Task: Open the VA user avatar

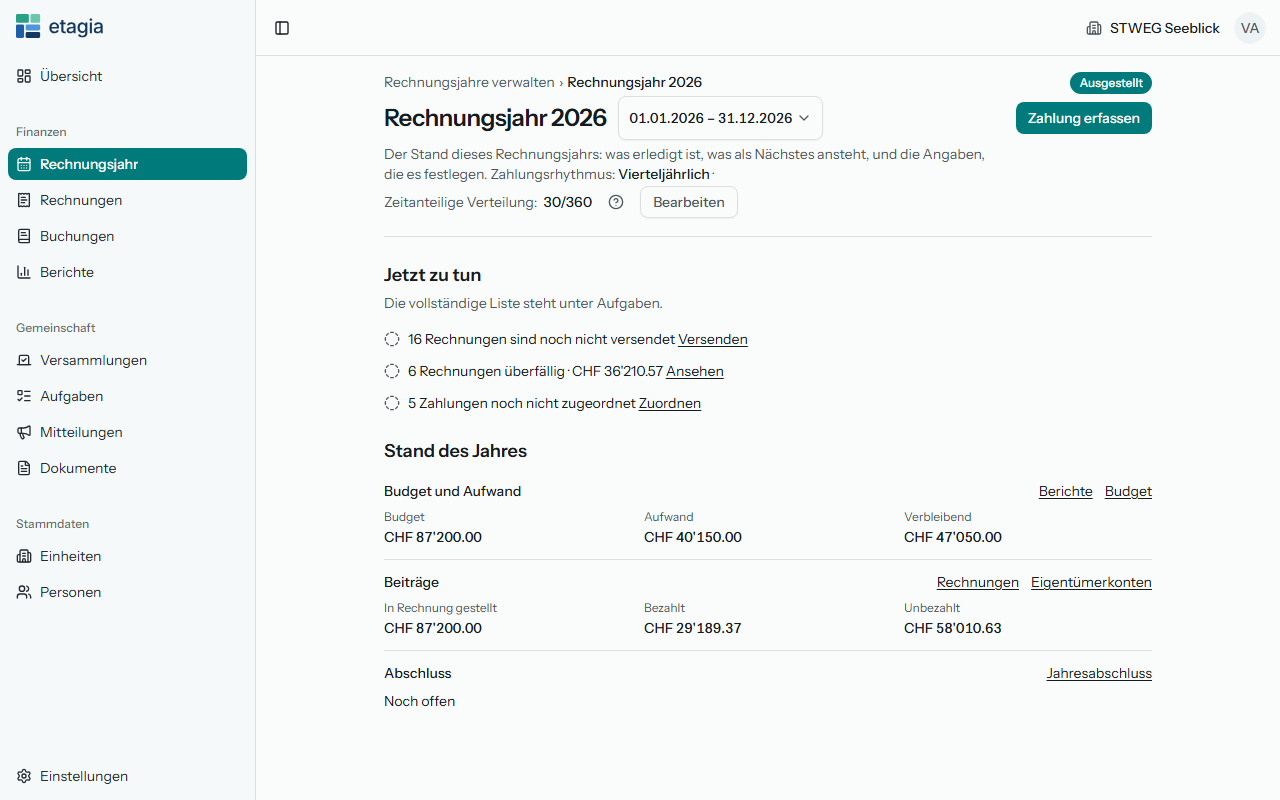Action: (1250, 28)
